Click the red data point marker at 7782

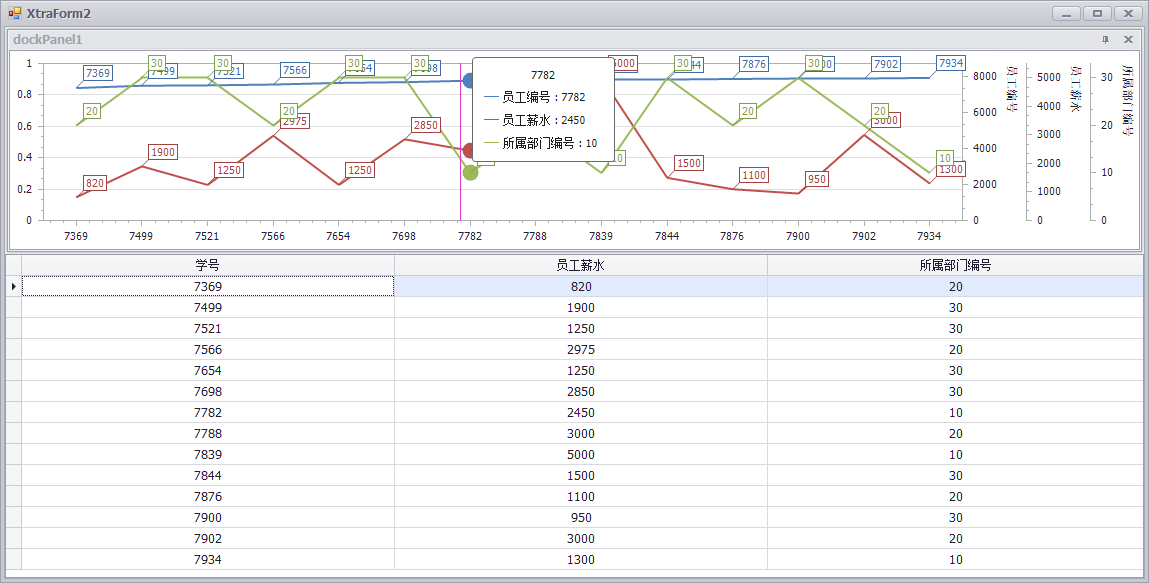click(470, 150)
